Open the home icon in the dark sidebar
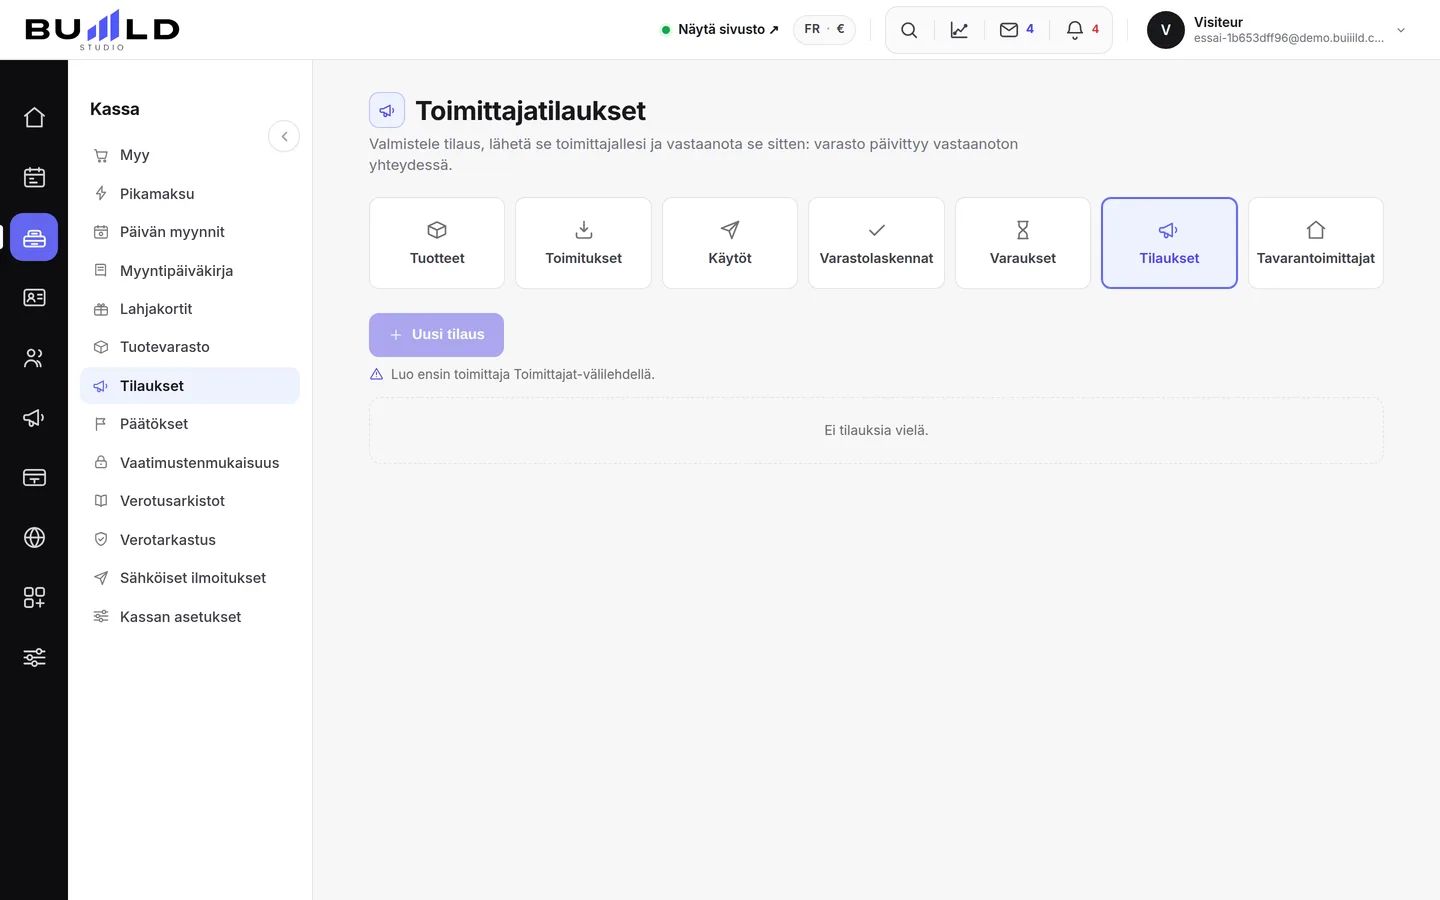The width and height of the screenshot is (1440, 900). tap(34, 117)
